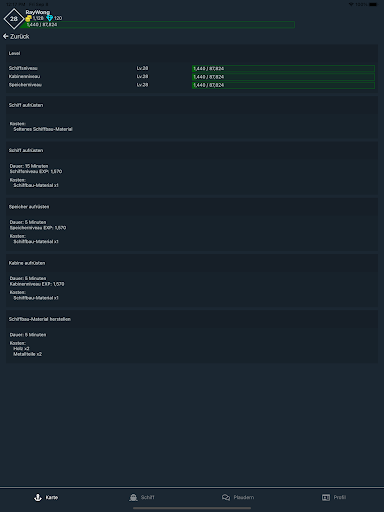Screen dimensions: 384x512
Task: Select the Kabinenniveau label
Action: coord(24,77)
